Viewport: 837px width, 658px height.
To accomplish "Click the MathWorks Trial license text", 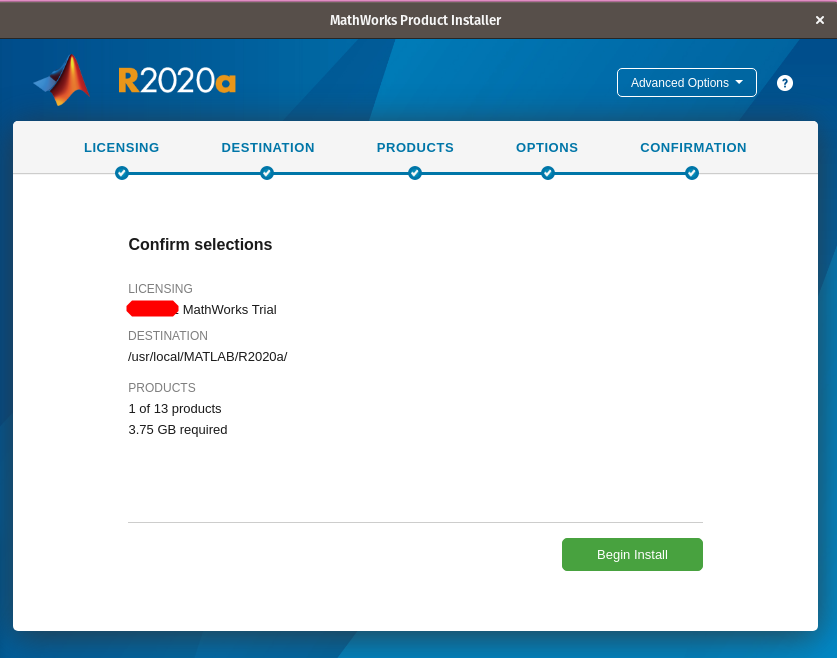I will 229,310.
